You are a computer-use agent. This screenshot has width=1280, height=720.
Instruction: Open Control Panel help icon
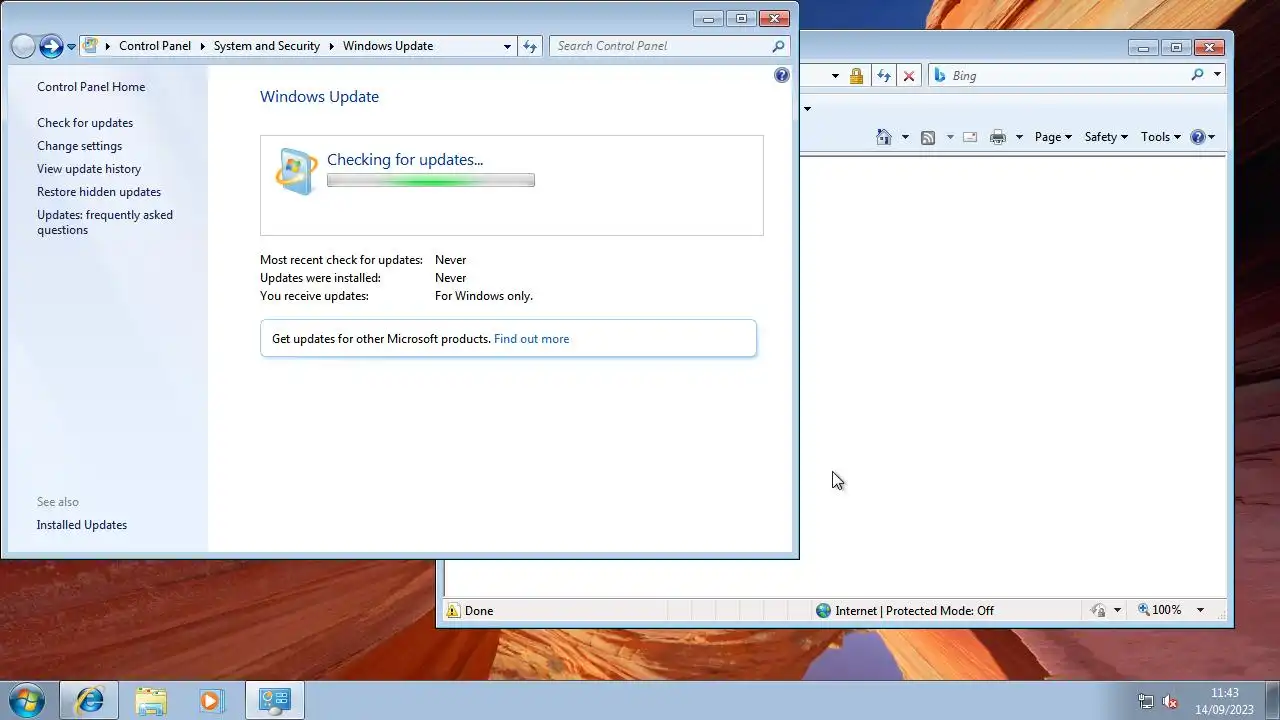782,75
